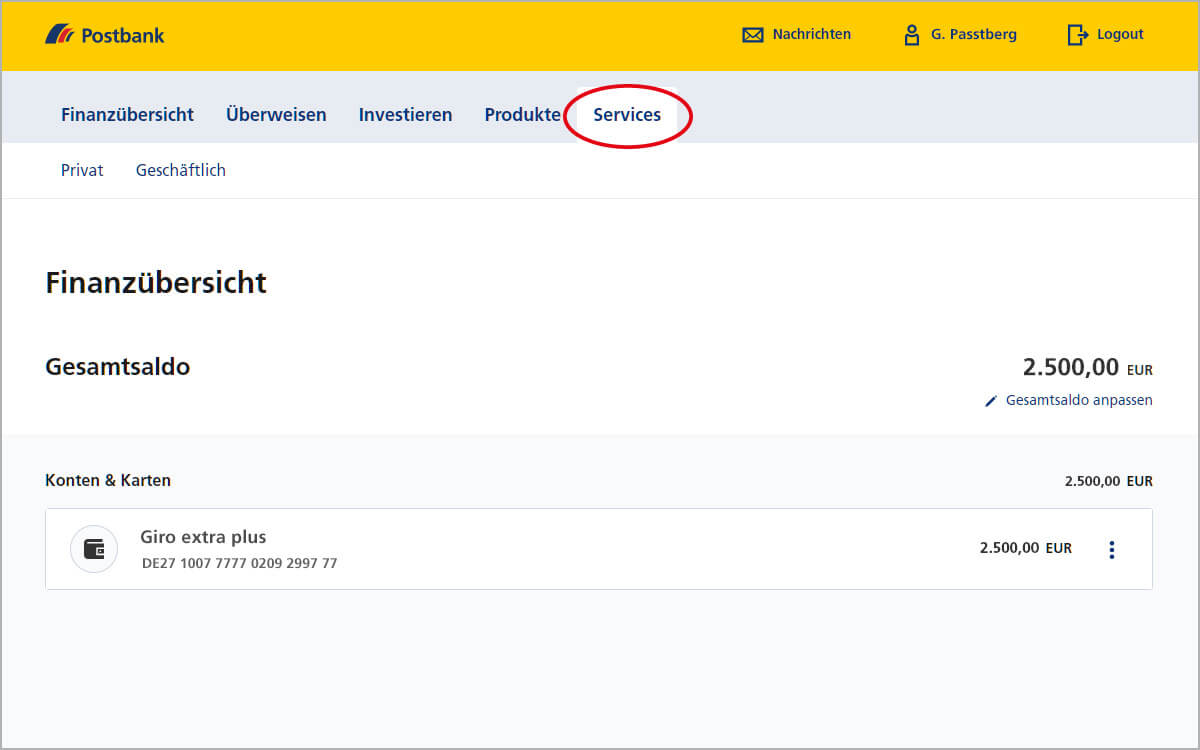Click the Gesamtsaldo label
The height and width of the screenshot is (750, 1200).
click(117, 367)
